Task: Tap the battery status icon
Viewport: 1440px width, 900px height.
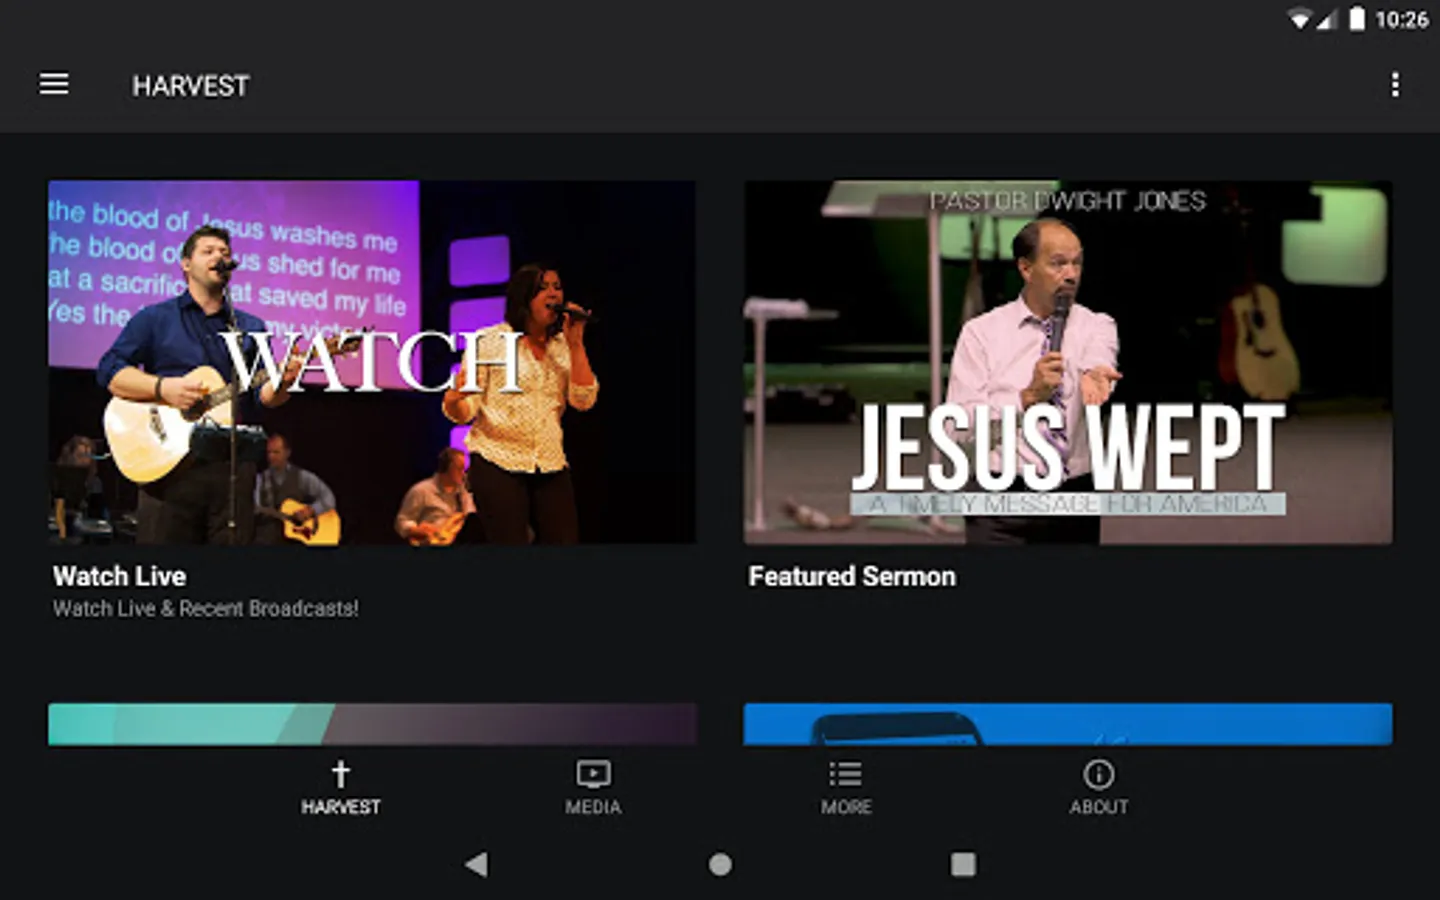Action: [x=1357, y=19]
